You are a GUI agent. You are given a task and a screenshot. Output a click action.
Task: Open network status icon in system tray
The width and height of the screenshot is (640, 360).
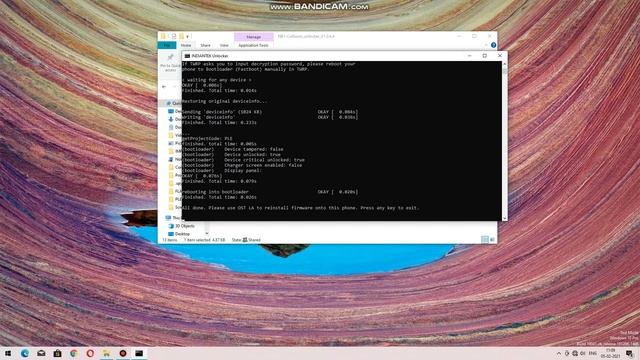[x=575, y=353]
